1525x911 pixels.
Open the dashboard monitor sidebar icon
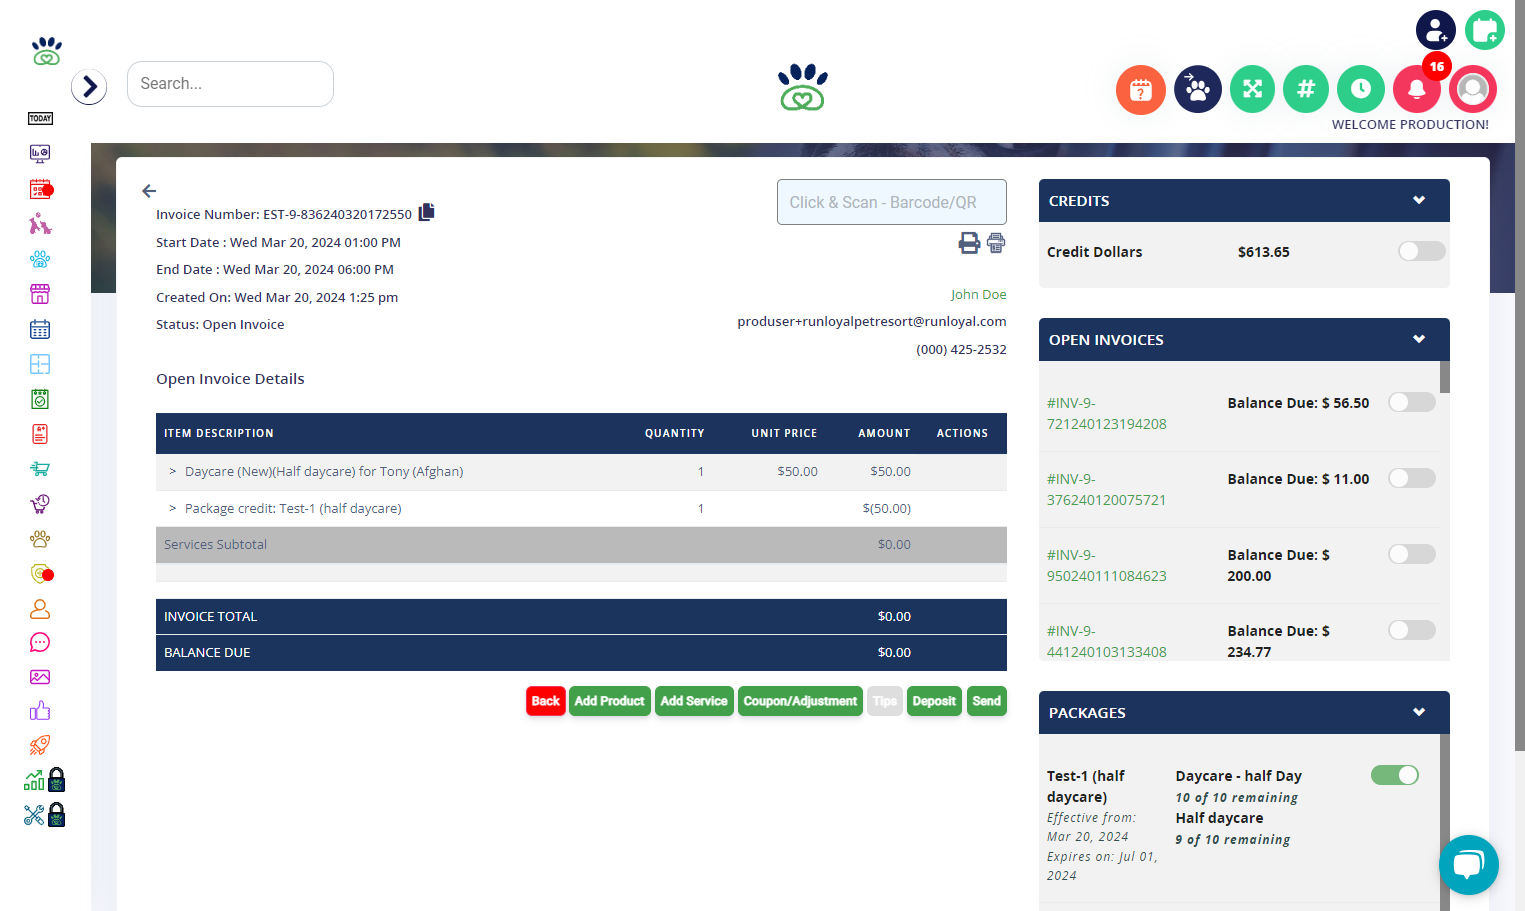pos(40,153)
